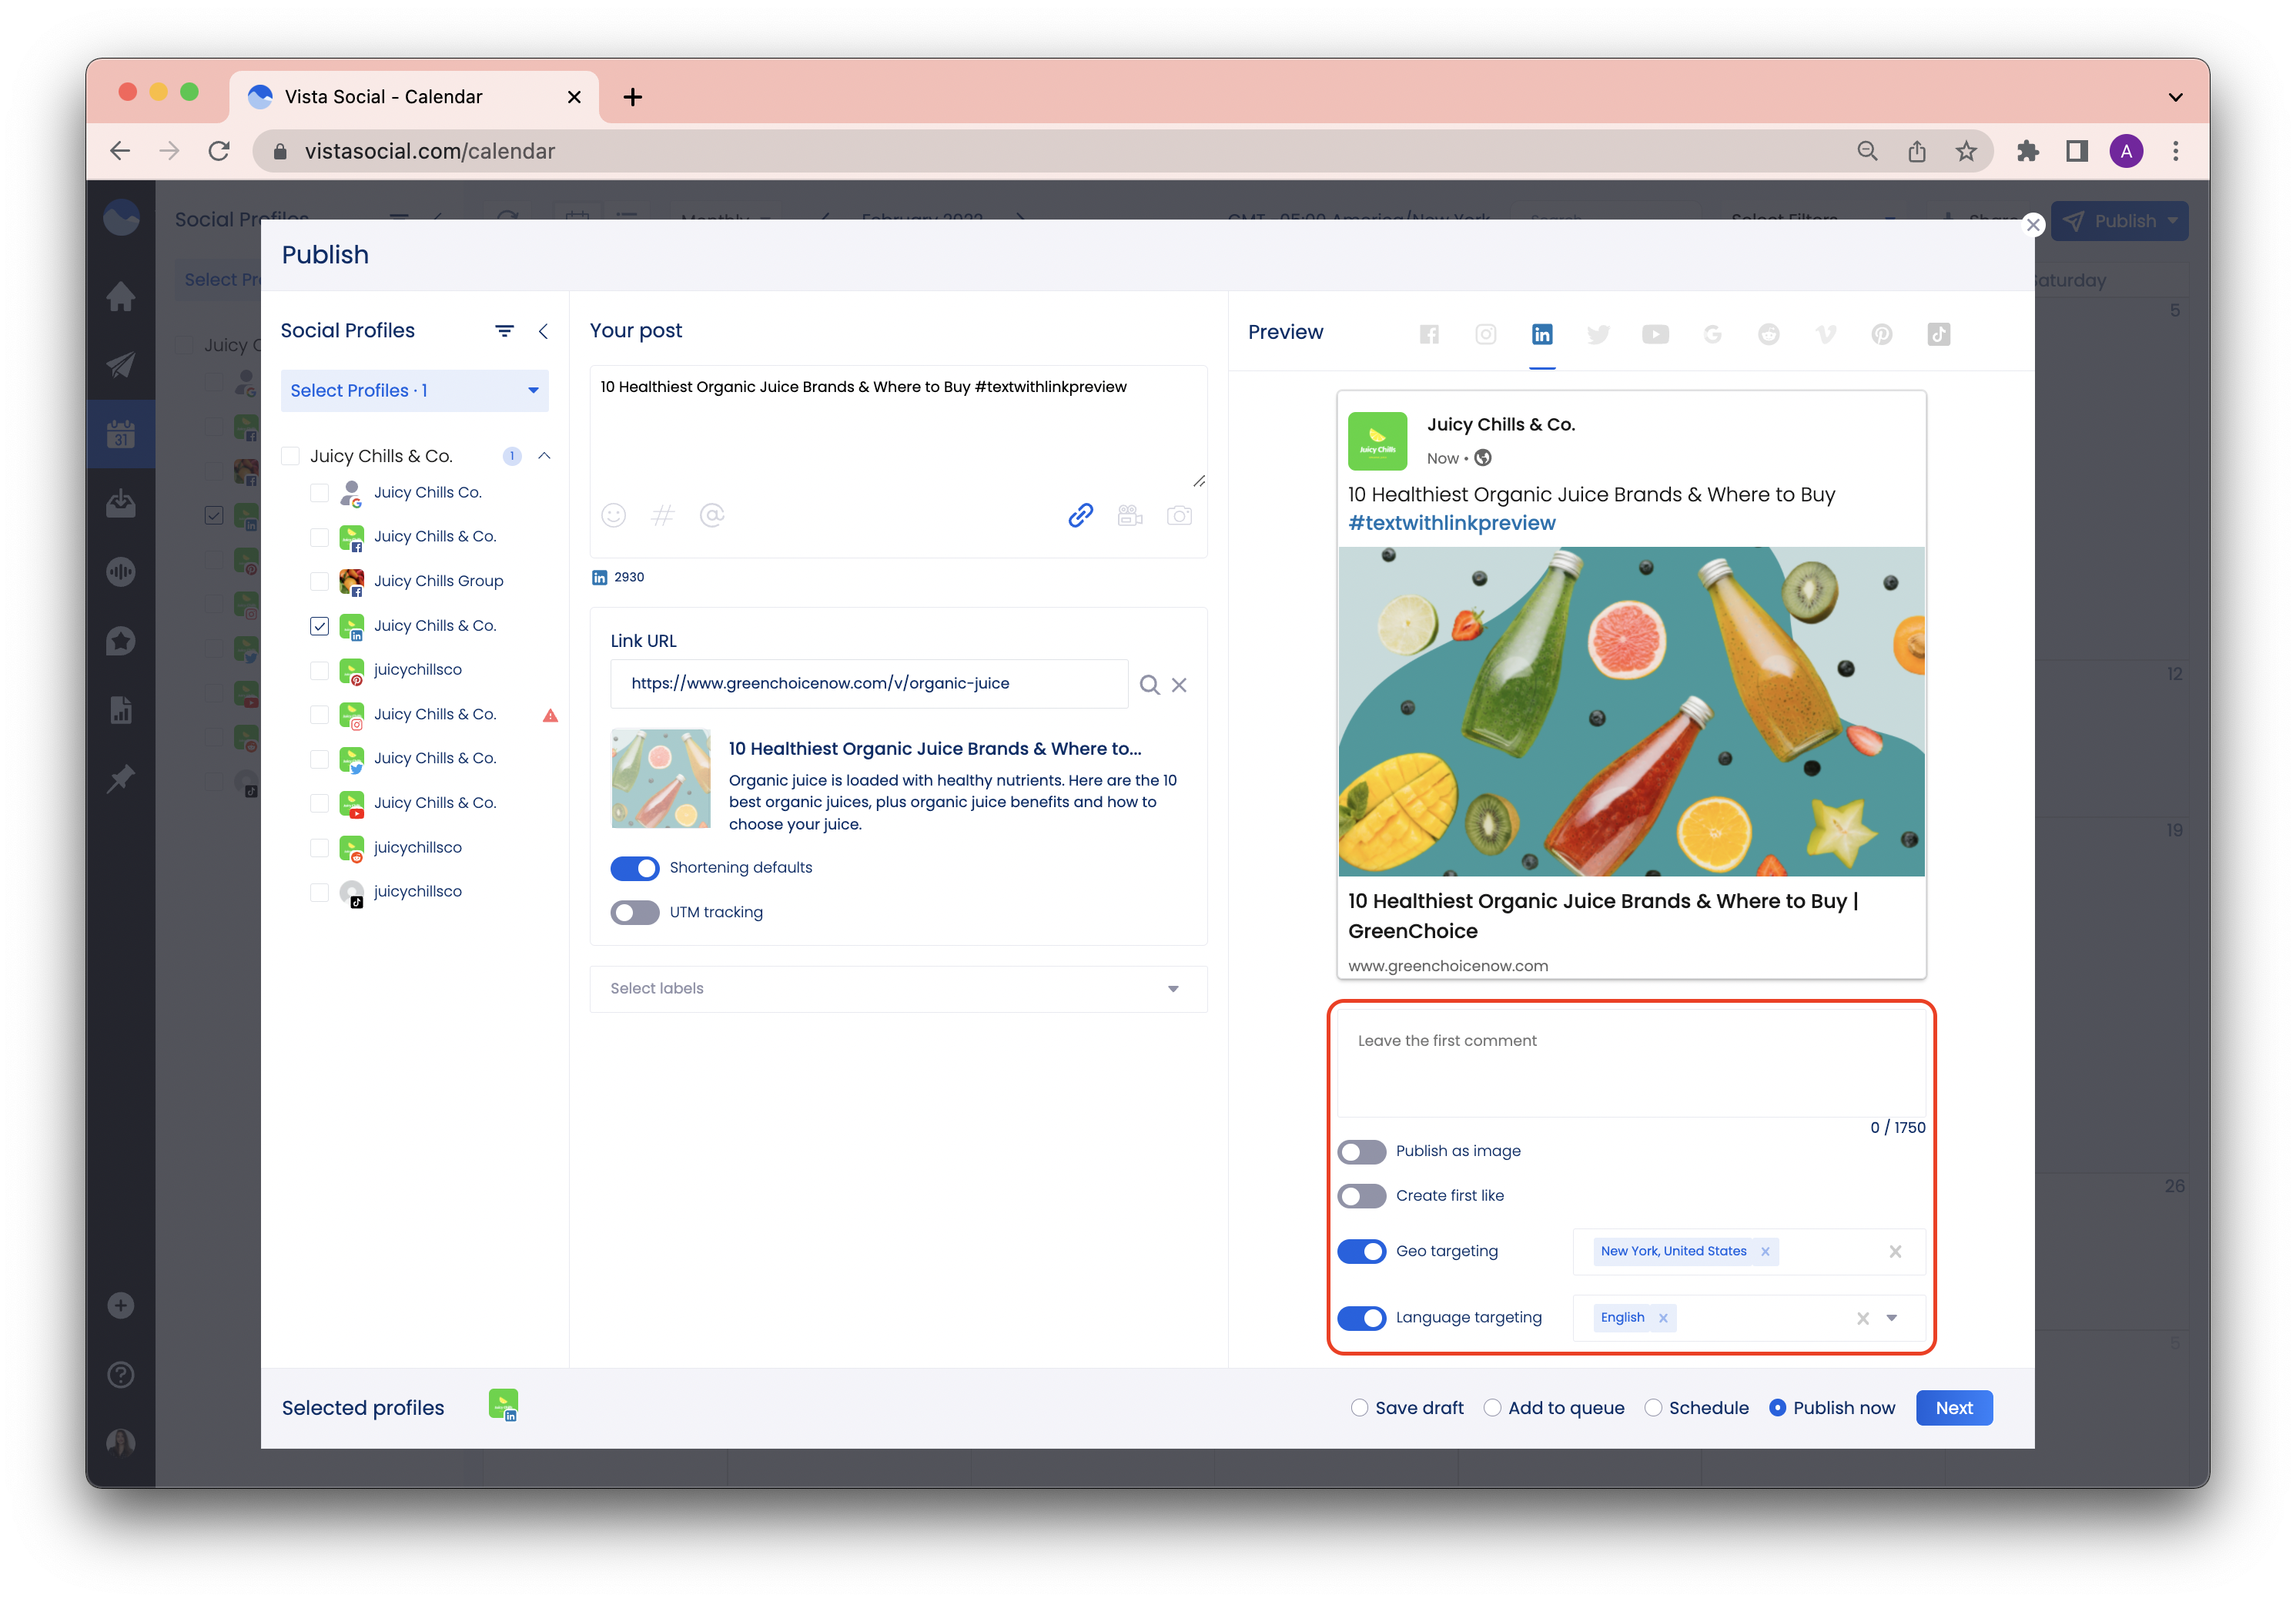Switch preview to Facebook icon
Viewport: 2296px width, 1602px height.
(x=1429, y=334)
